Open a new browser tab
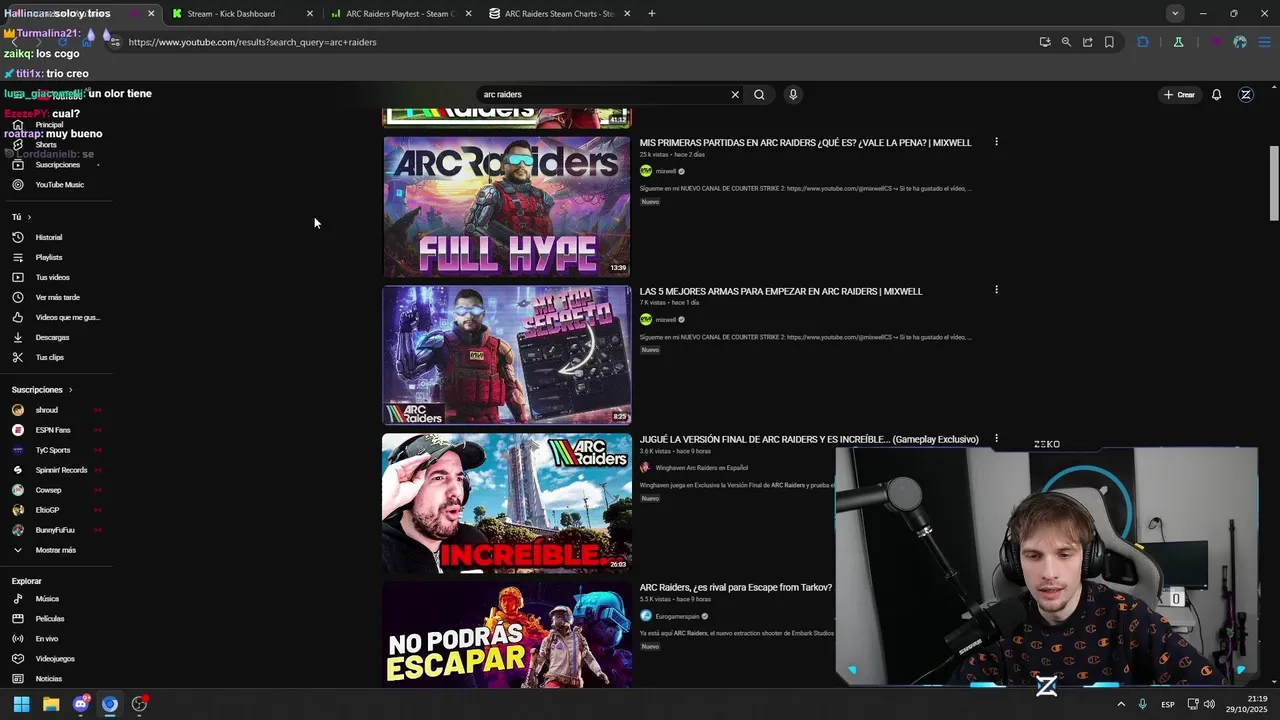The image size is (1280, 720). click(652, 14)
